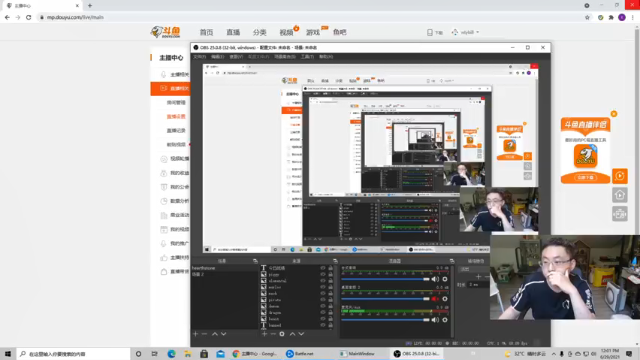
Task: Toggle visibility of murloc source
Action: (x=323, y=287)
